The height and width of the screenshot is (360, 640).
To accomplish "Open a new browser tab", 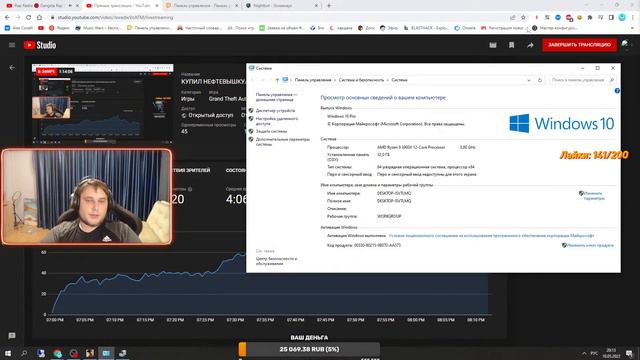I will [x=329, y=6].
